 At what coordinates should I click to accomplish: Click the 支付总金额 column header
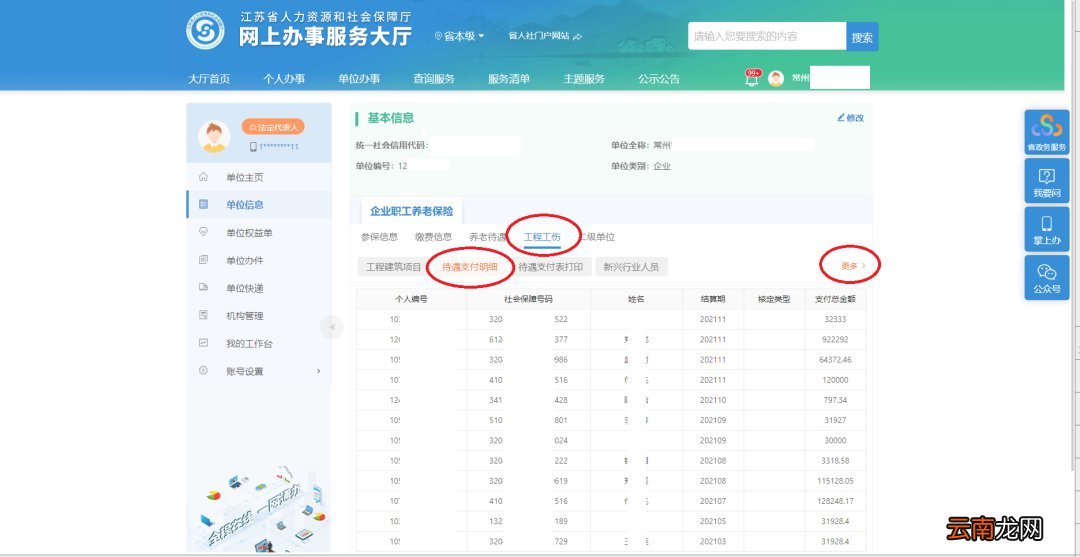click(x=835, y=299)
